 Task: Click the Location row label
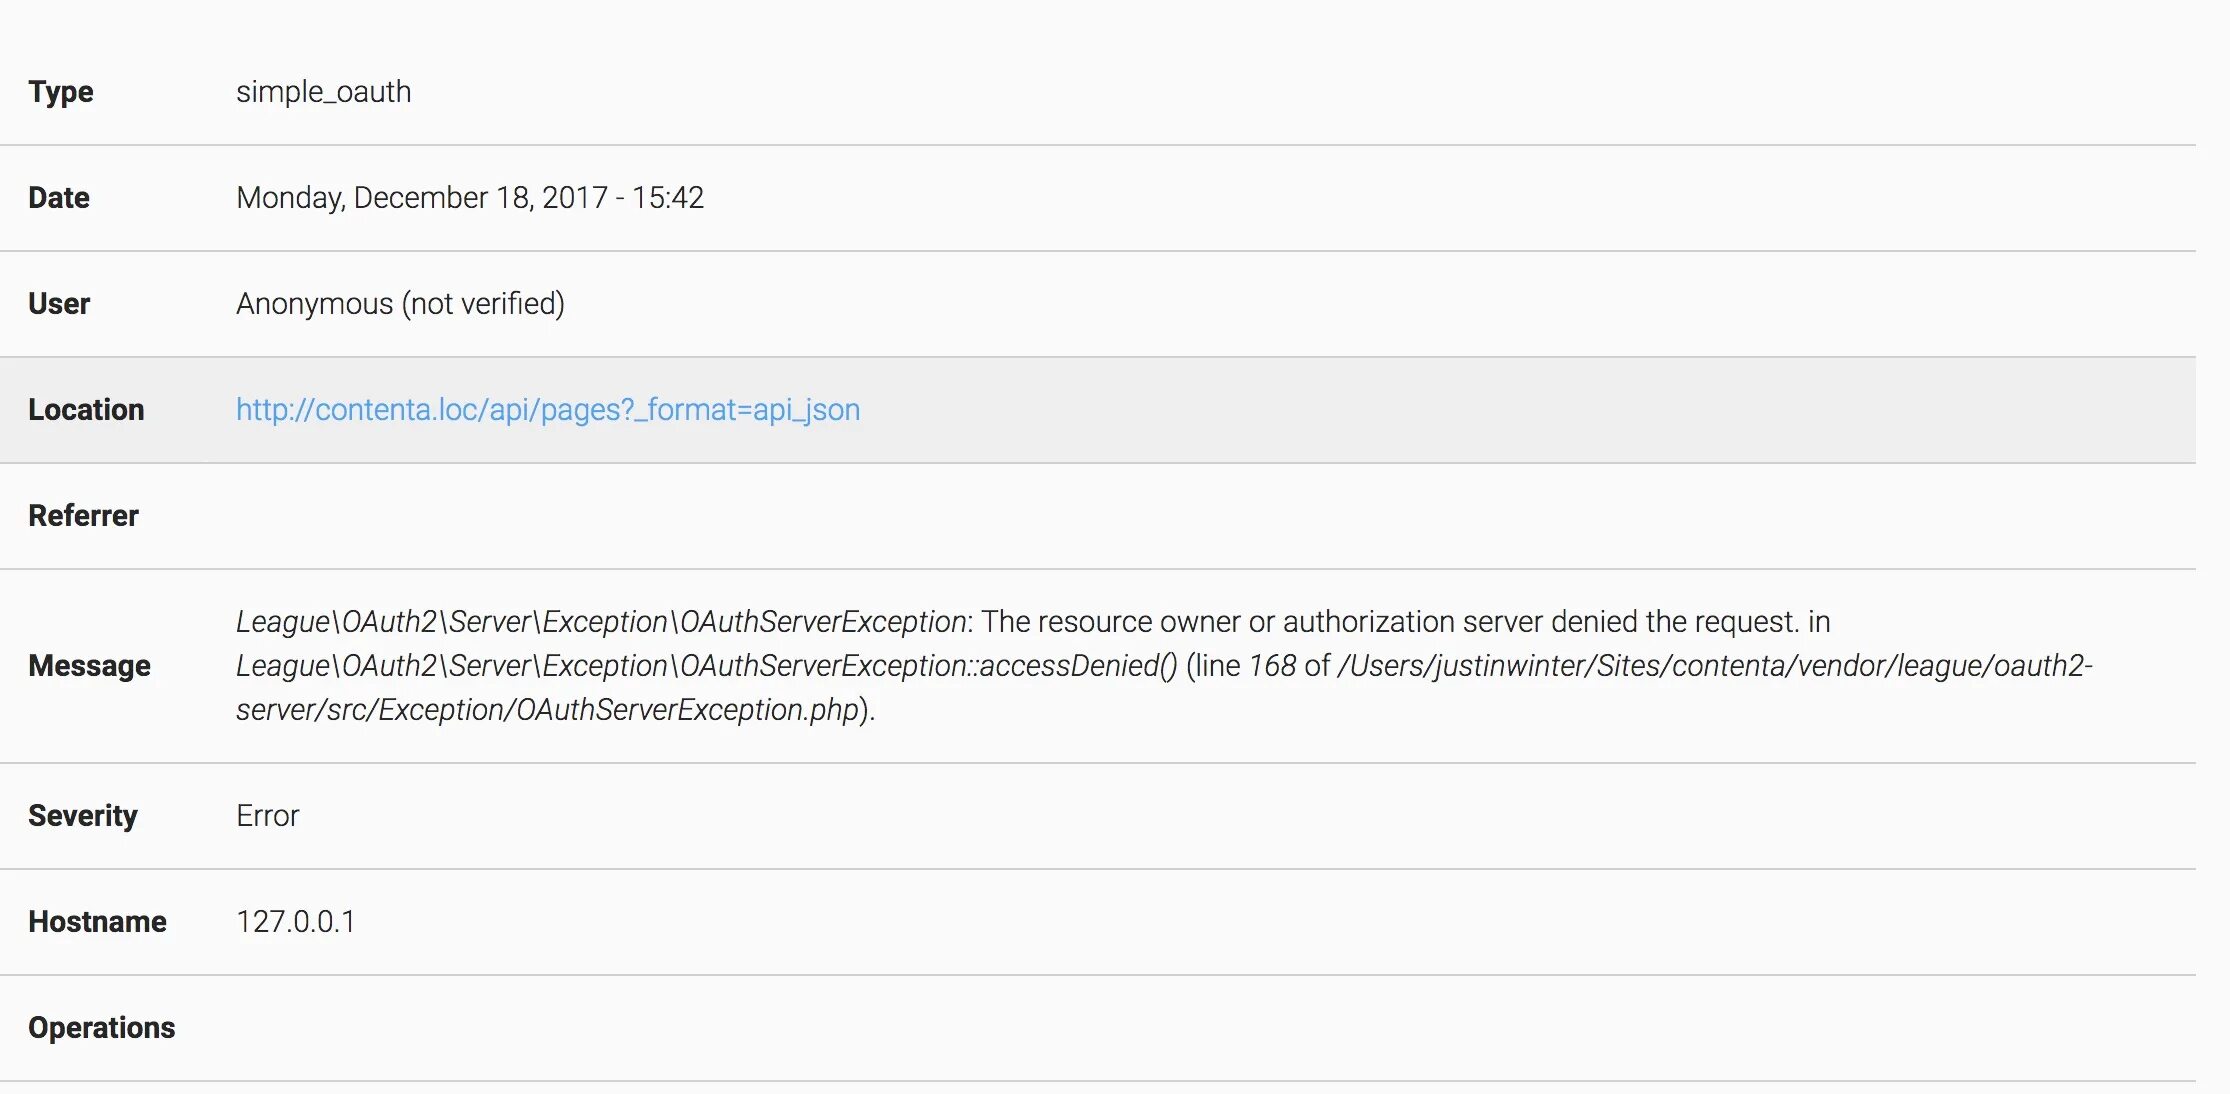tap(86, 410)
